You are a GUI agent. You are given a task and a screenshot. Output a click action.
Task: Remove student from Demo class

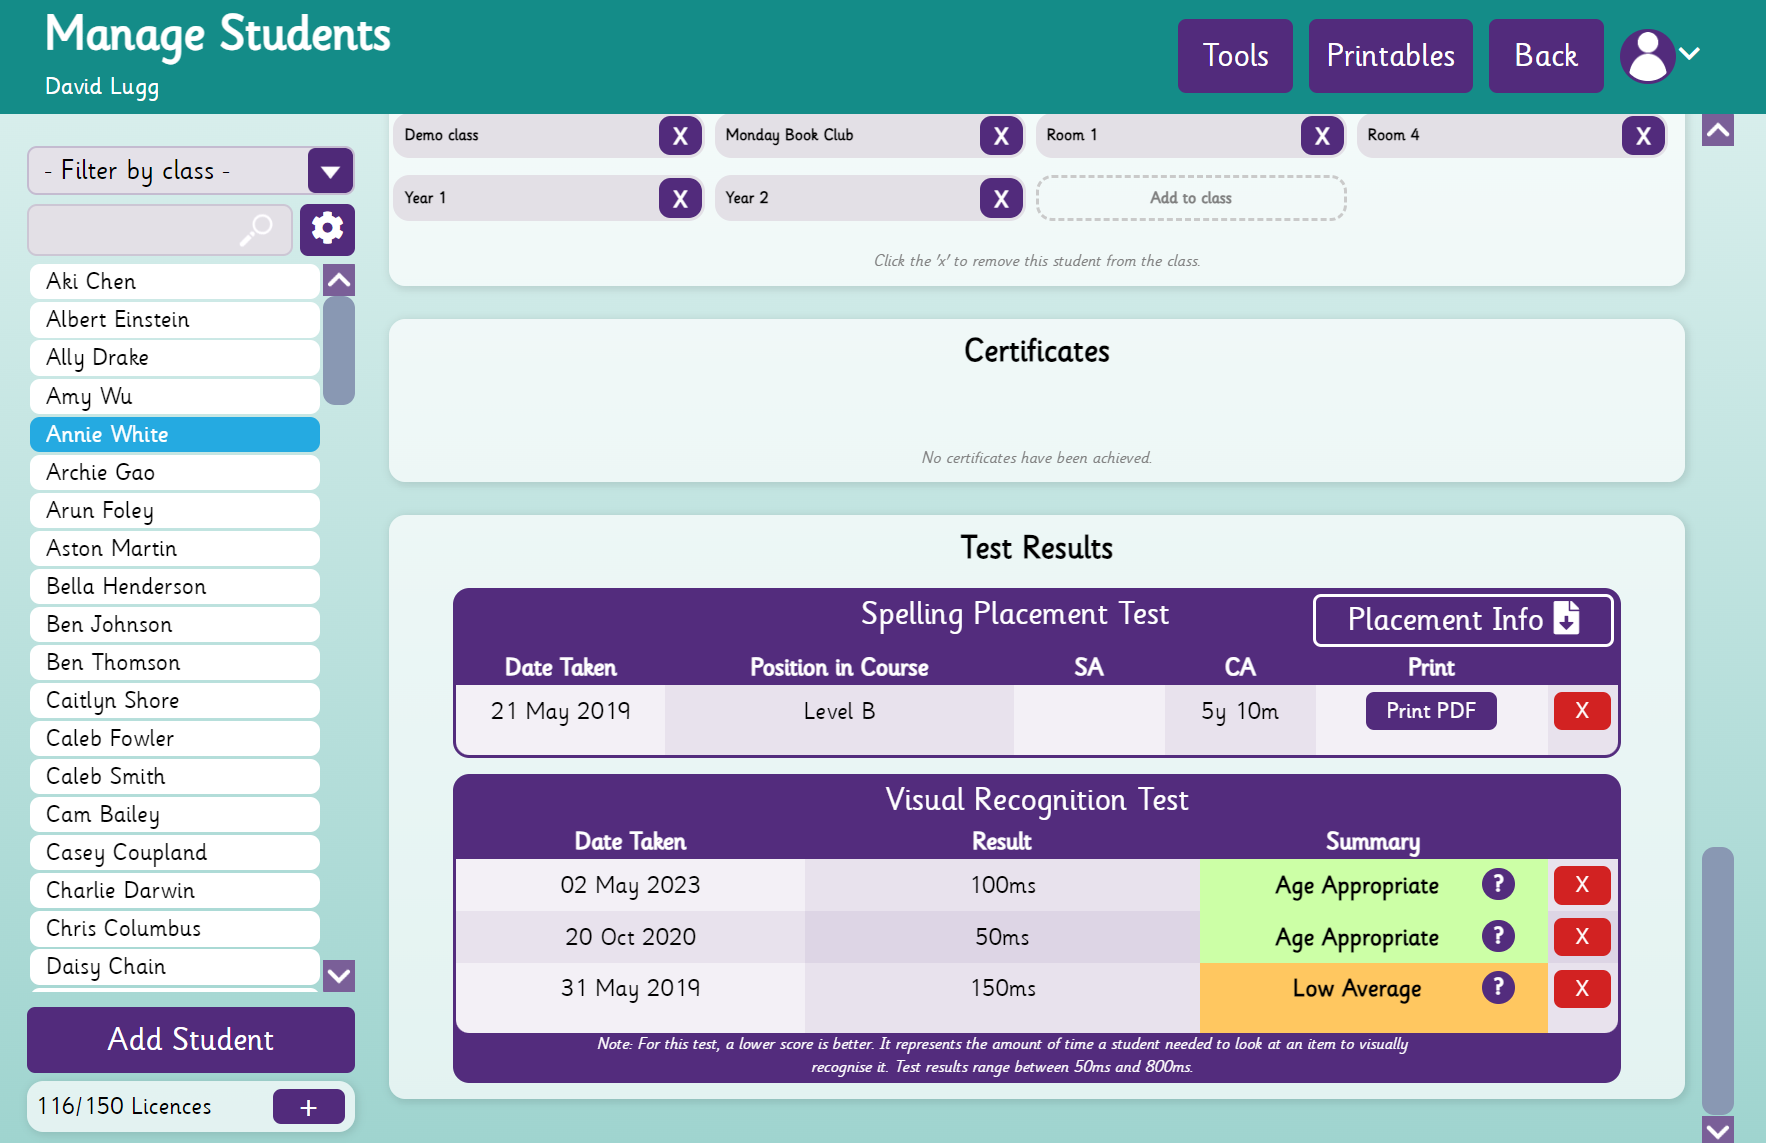[x=680, y=136]
